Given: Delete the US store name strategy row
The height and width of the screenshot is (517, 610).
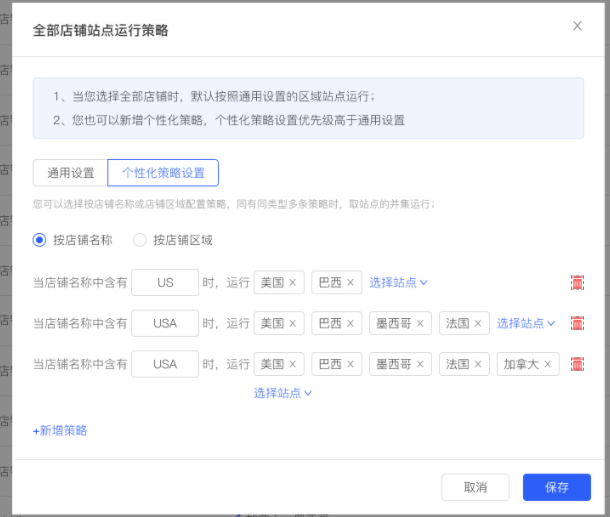Looking at the screenshot, I should pos(577,282).
